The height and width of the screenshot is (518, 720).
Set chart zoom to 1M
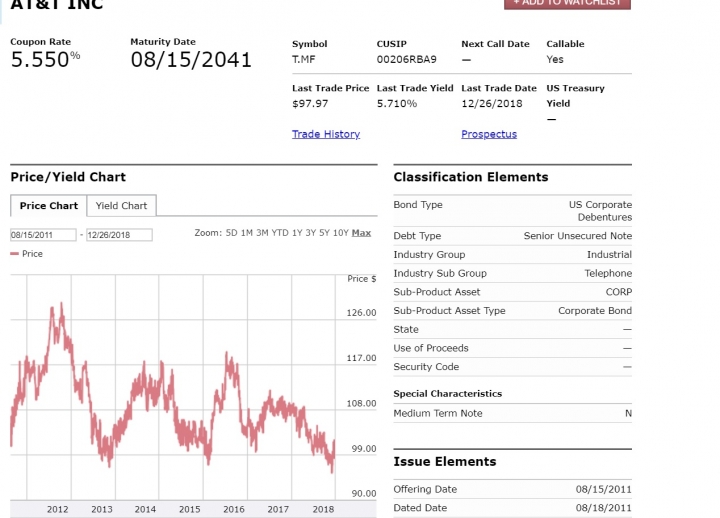point(247,233)
